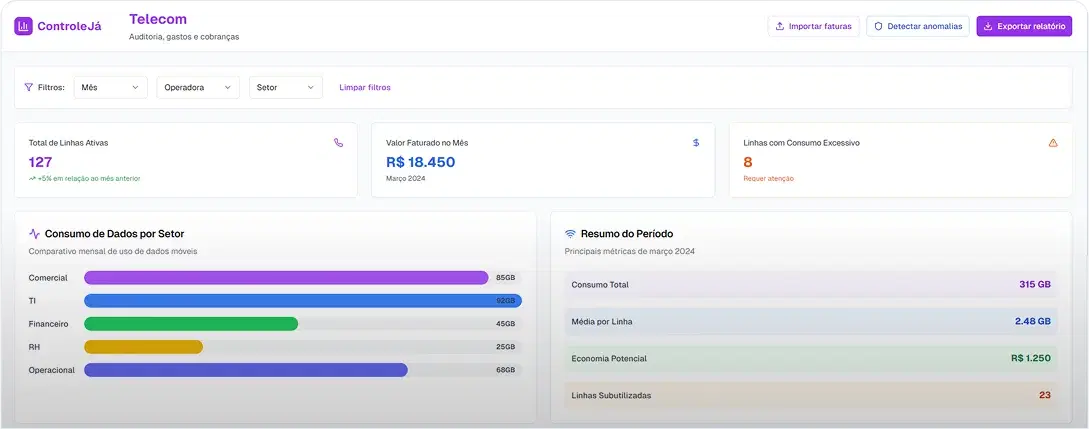1089x429 pixels.
Task: Click the Limpar filtros link
Action: tap(365, 88)
